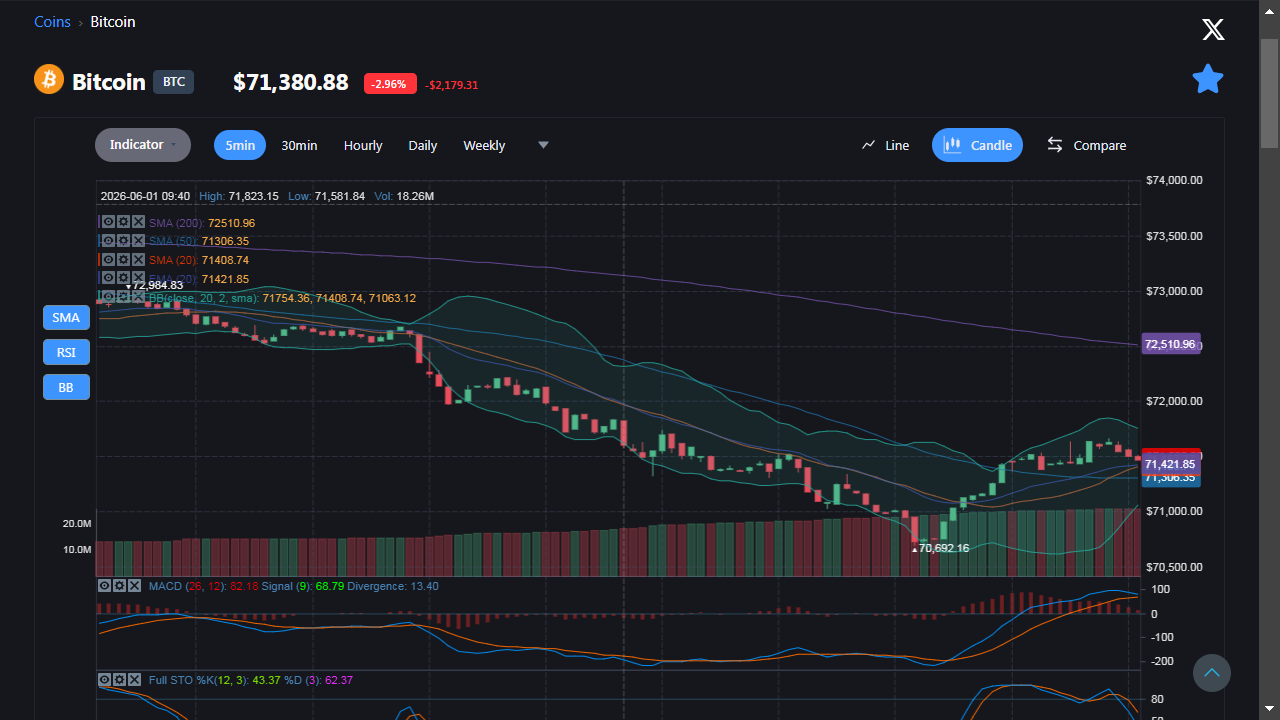Image resolution: width=1280 pixels, height=720 pixels.
Task: Open settings gear for SMA (20)
Action: point(123,259)
